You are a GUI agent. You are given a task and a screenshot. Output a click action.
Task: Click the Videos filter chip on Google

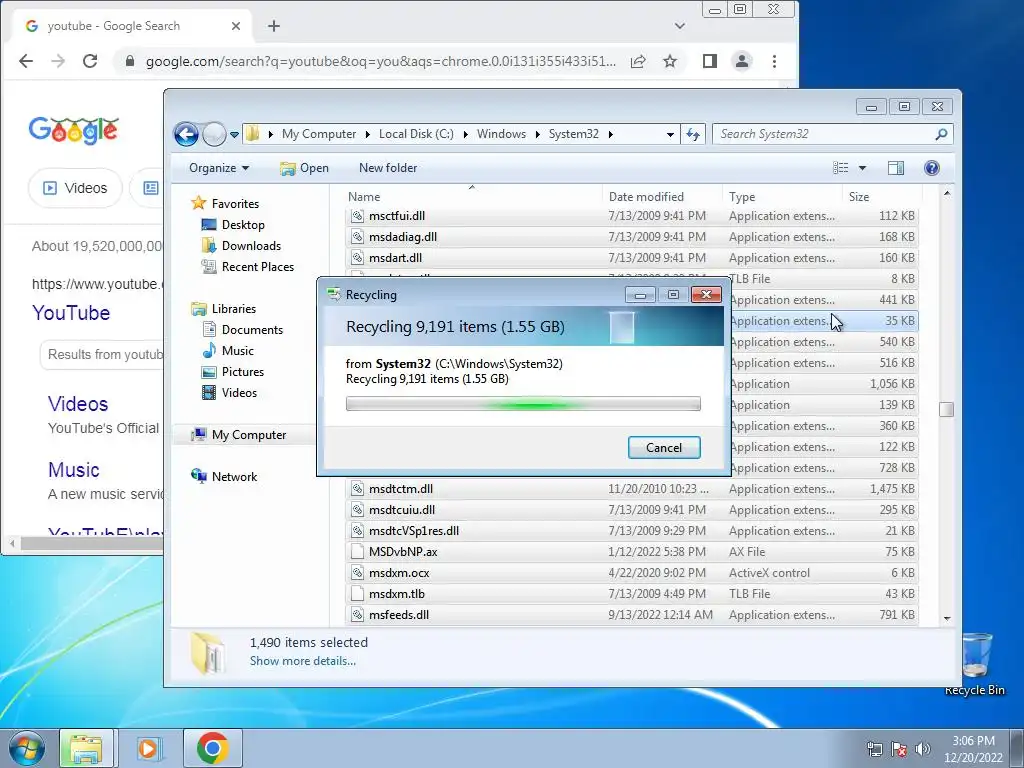tap(75, 188)
